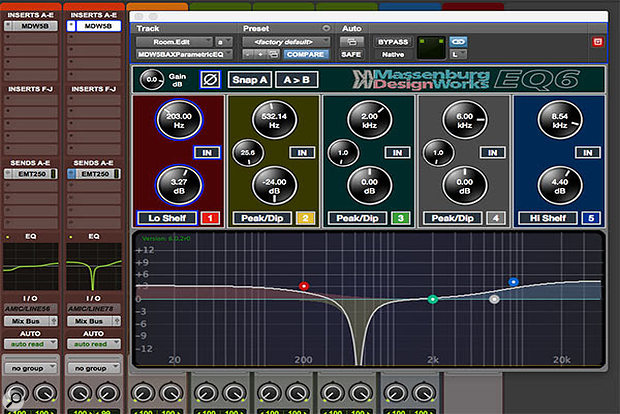Select the green band 3 button

[x=401, y=218]
